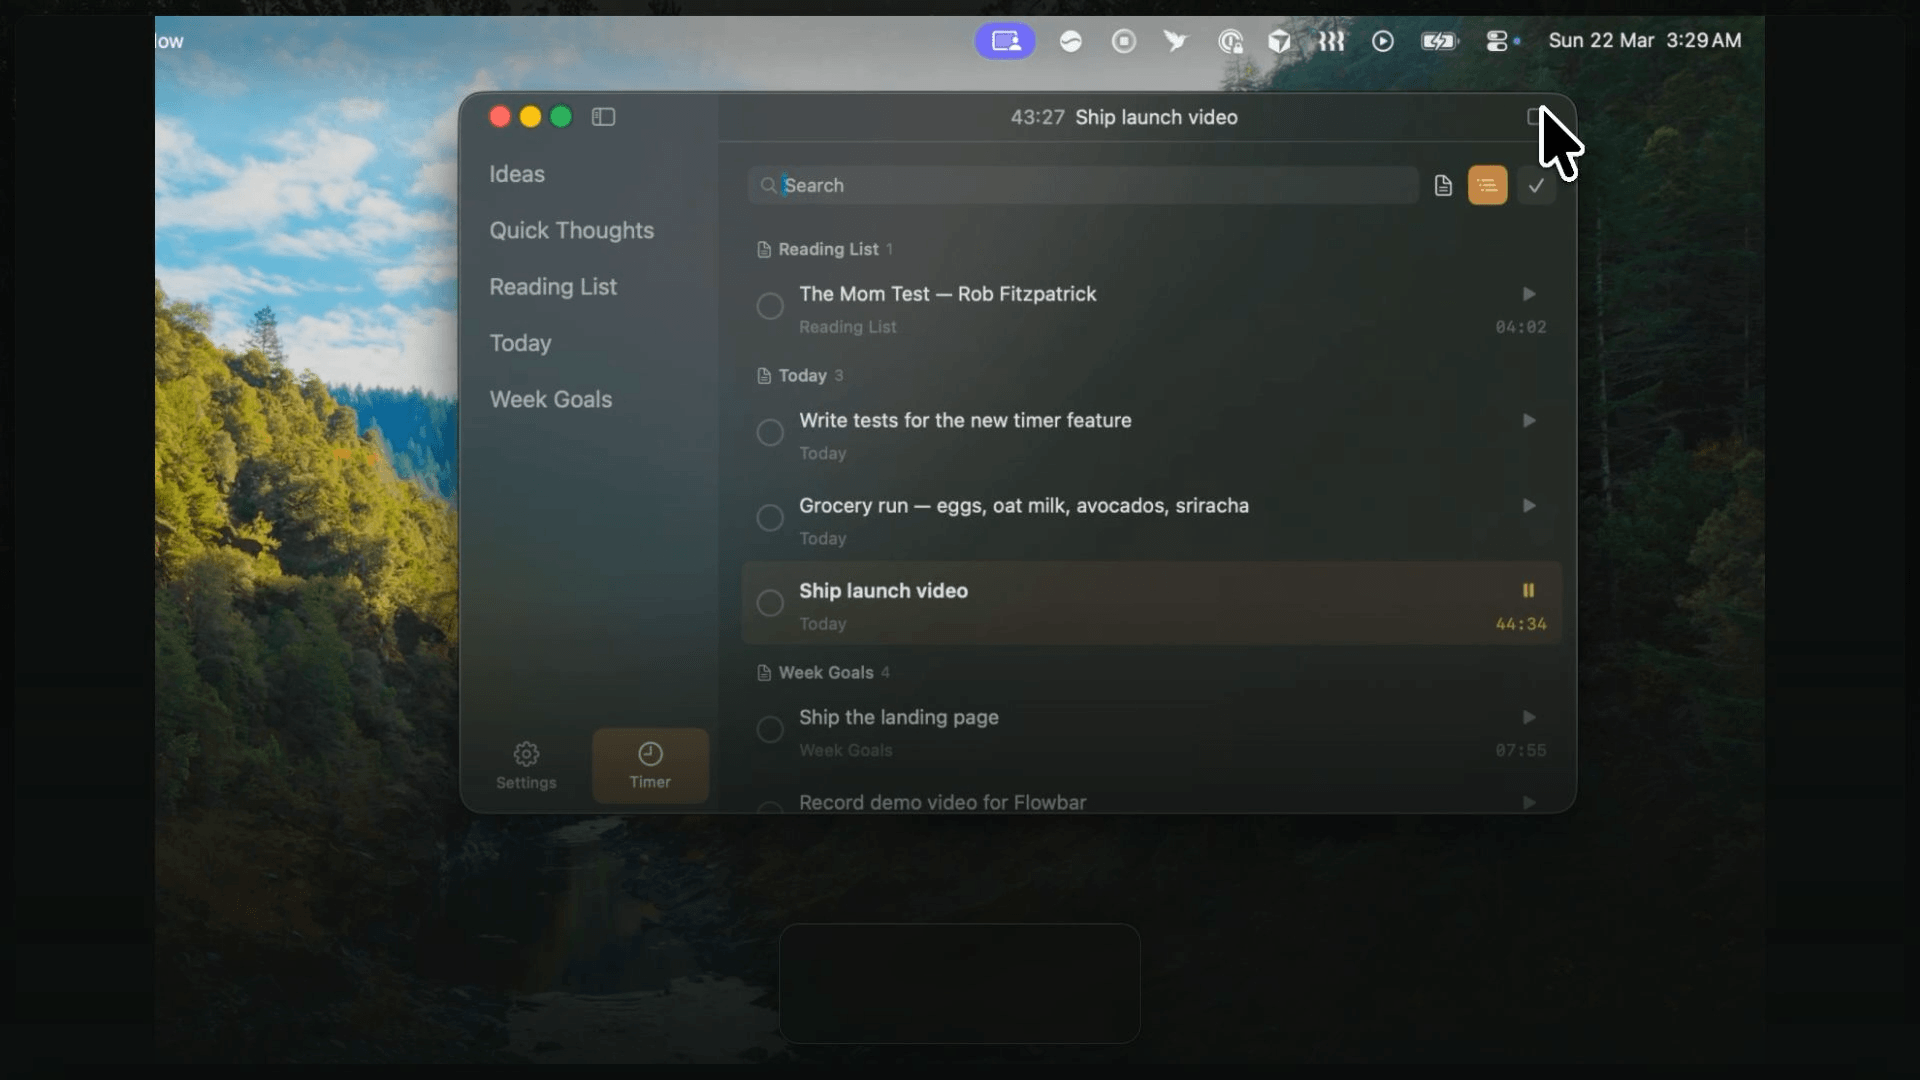The image size is (1920, 1080).
Task: Start timer for Write tests task
Action: (1528, 421)
